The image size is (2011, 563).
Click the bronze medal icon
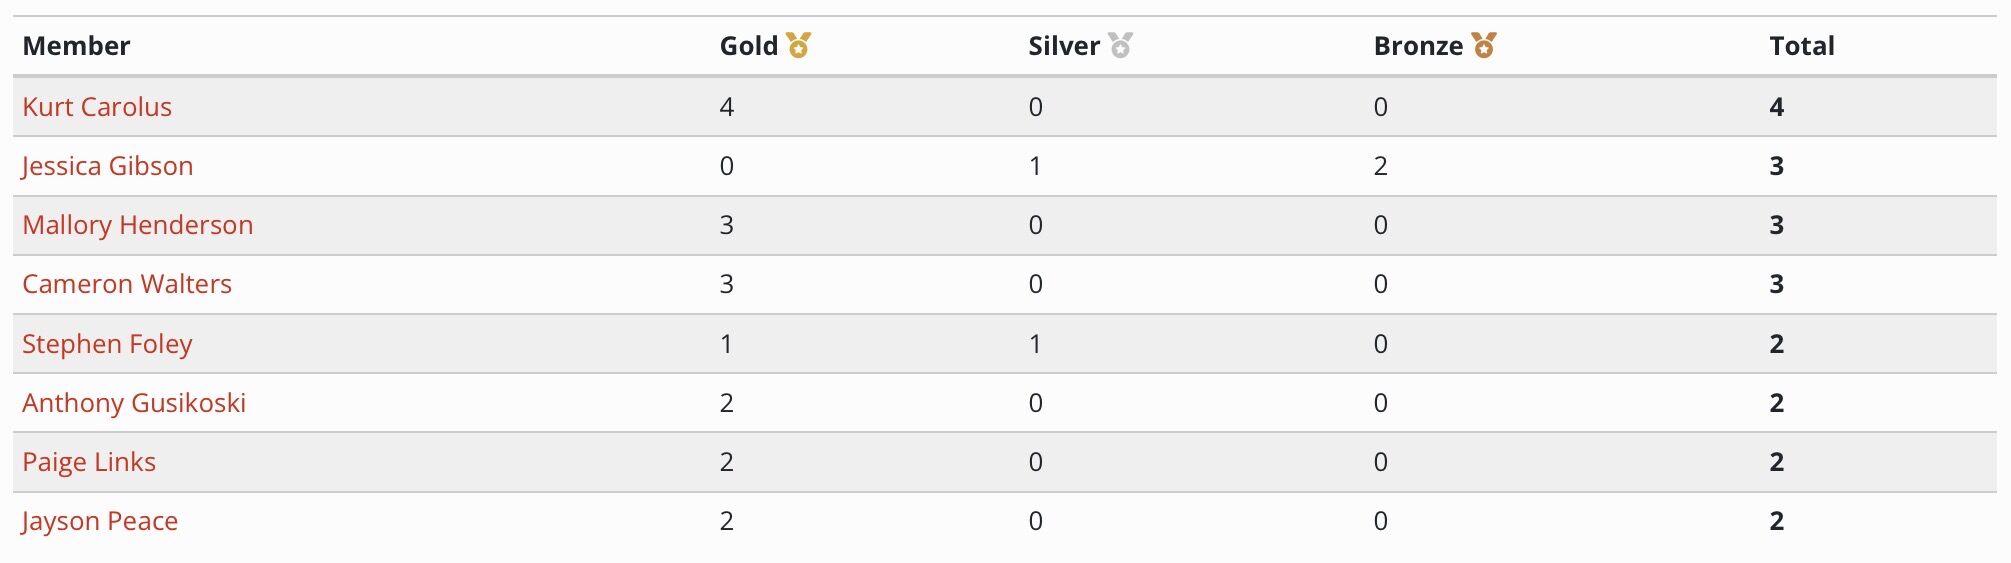(x=1484, y=45)
